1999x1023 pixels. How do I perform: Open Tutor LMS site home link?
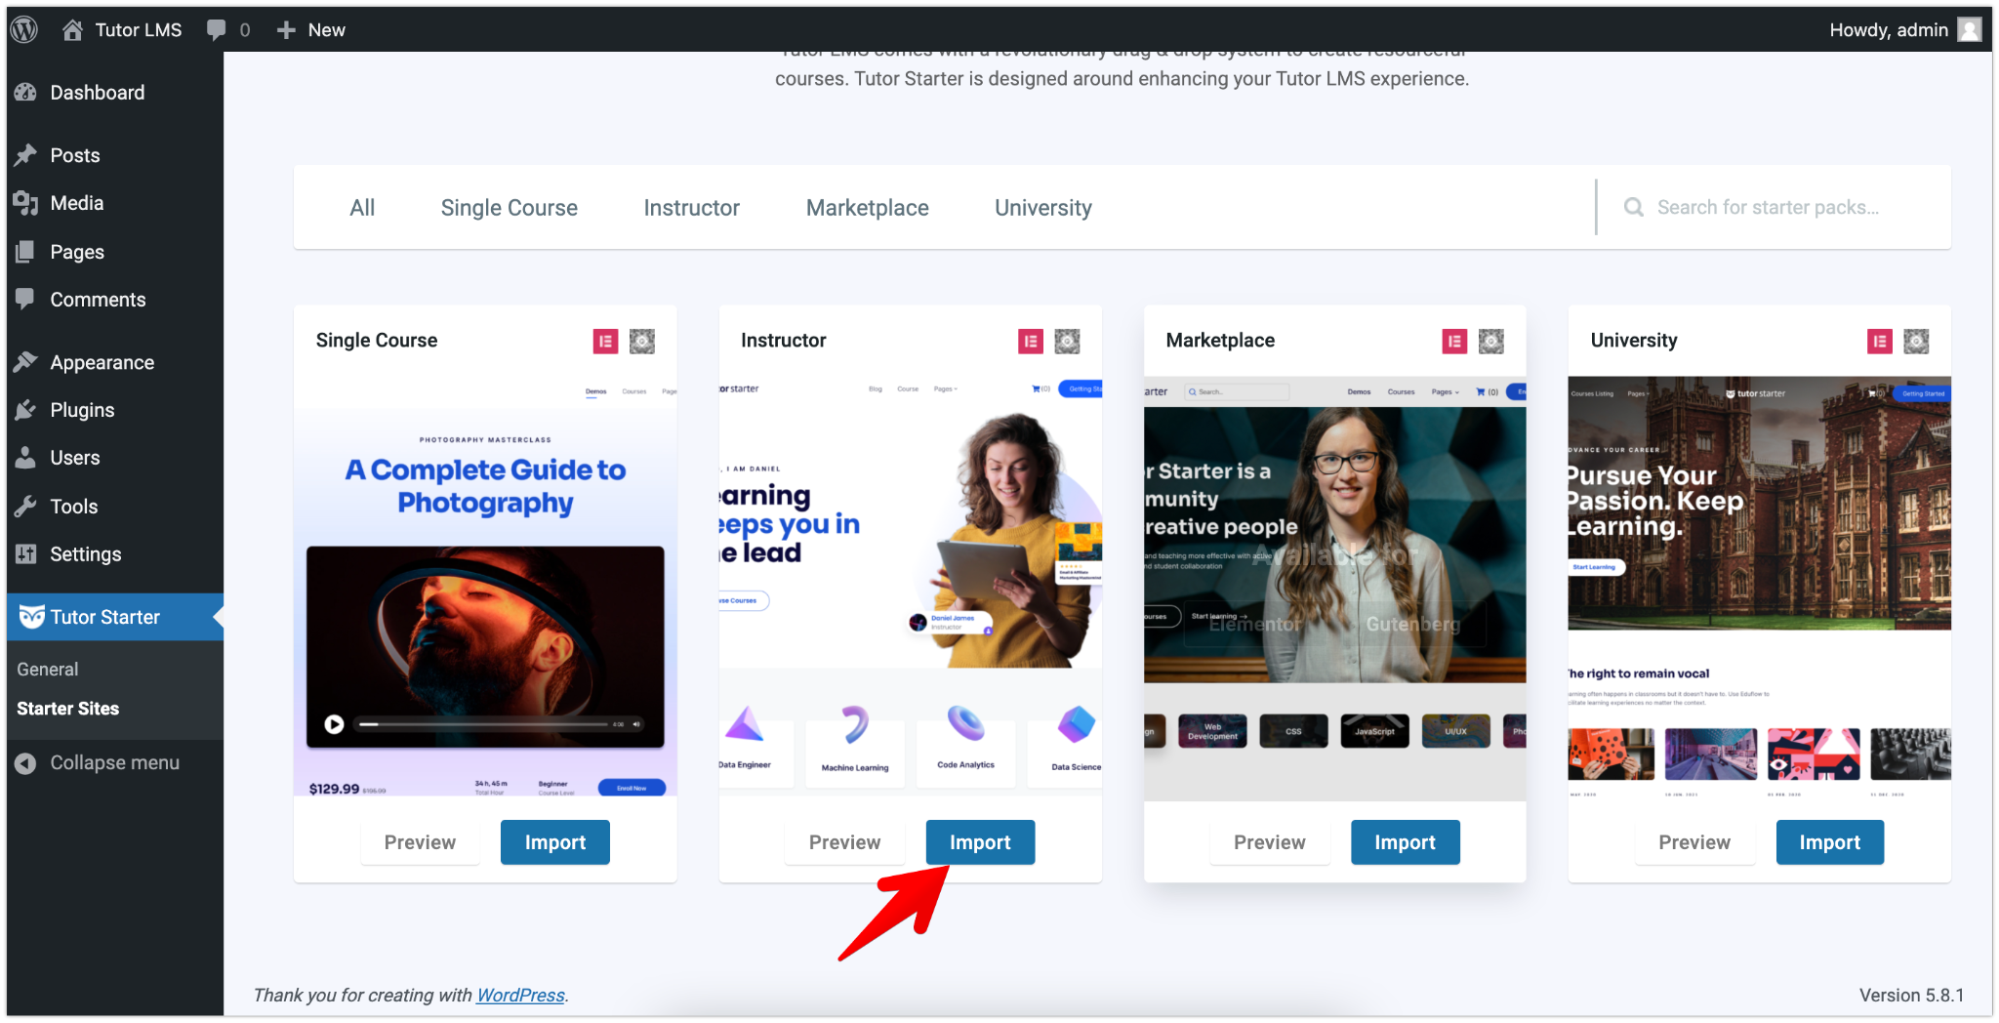coord(122,30)
